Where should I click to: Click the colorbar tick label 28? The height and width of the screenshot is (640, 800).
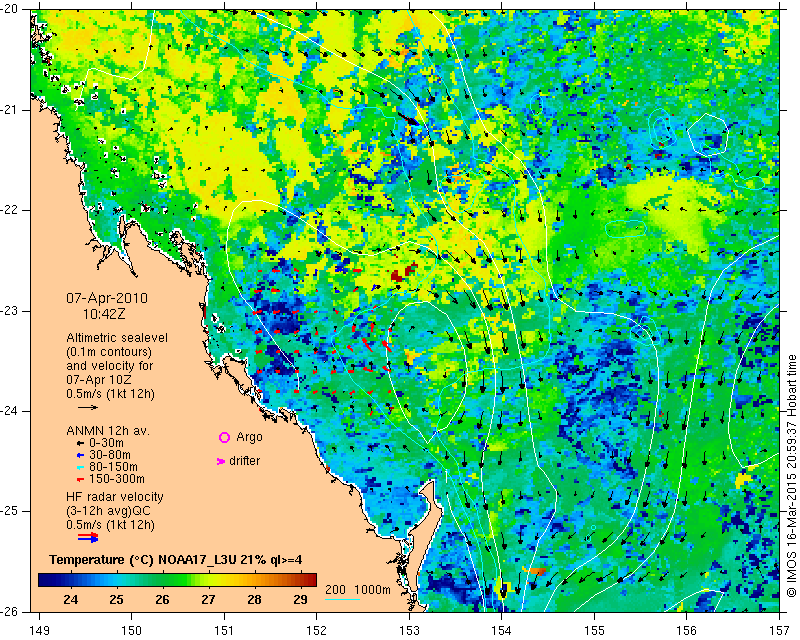click(x=254, y=600)
